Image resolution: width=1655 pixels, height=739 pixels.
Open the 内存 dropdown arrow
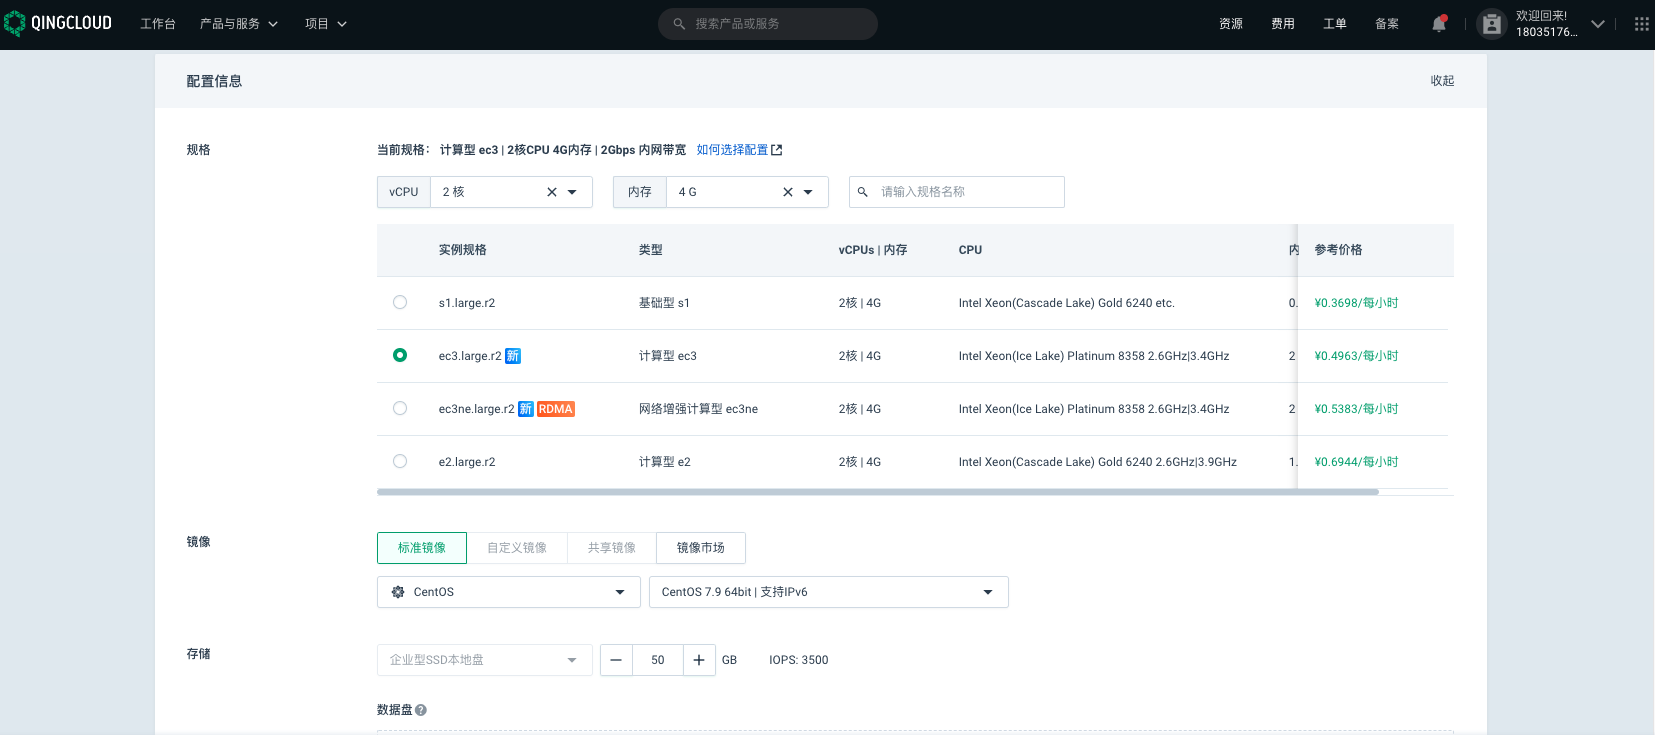tap(808, 192)
